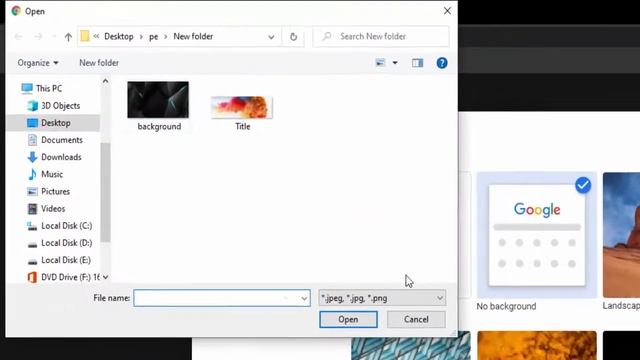
Task: Open Documents in the sidebar
Action: point(62,140)
